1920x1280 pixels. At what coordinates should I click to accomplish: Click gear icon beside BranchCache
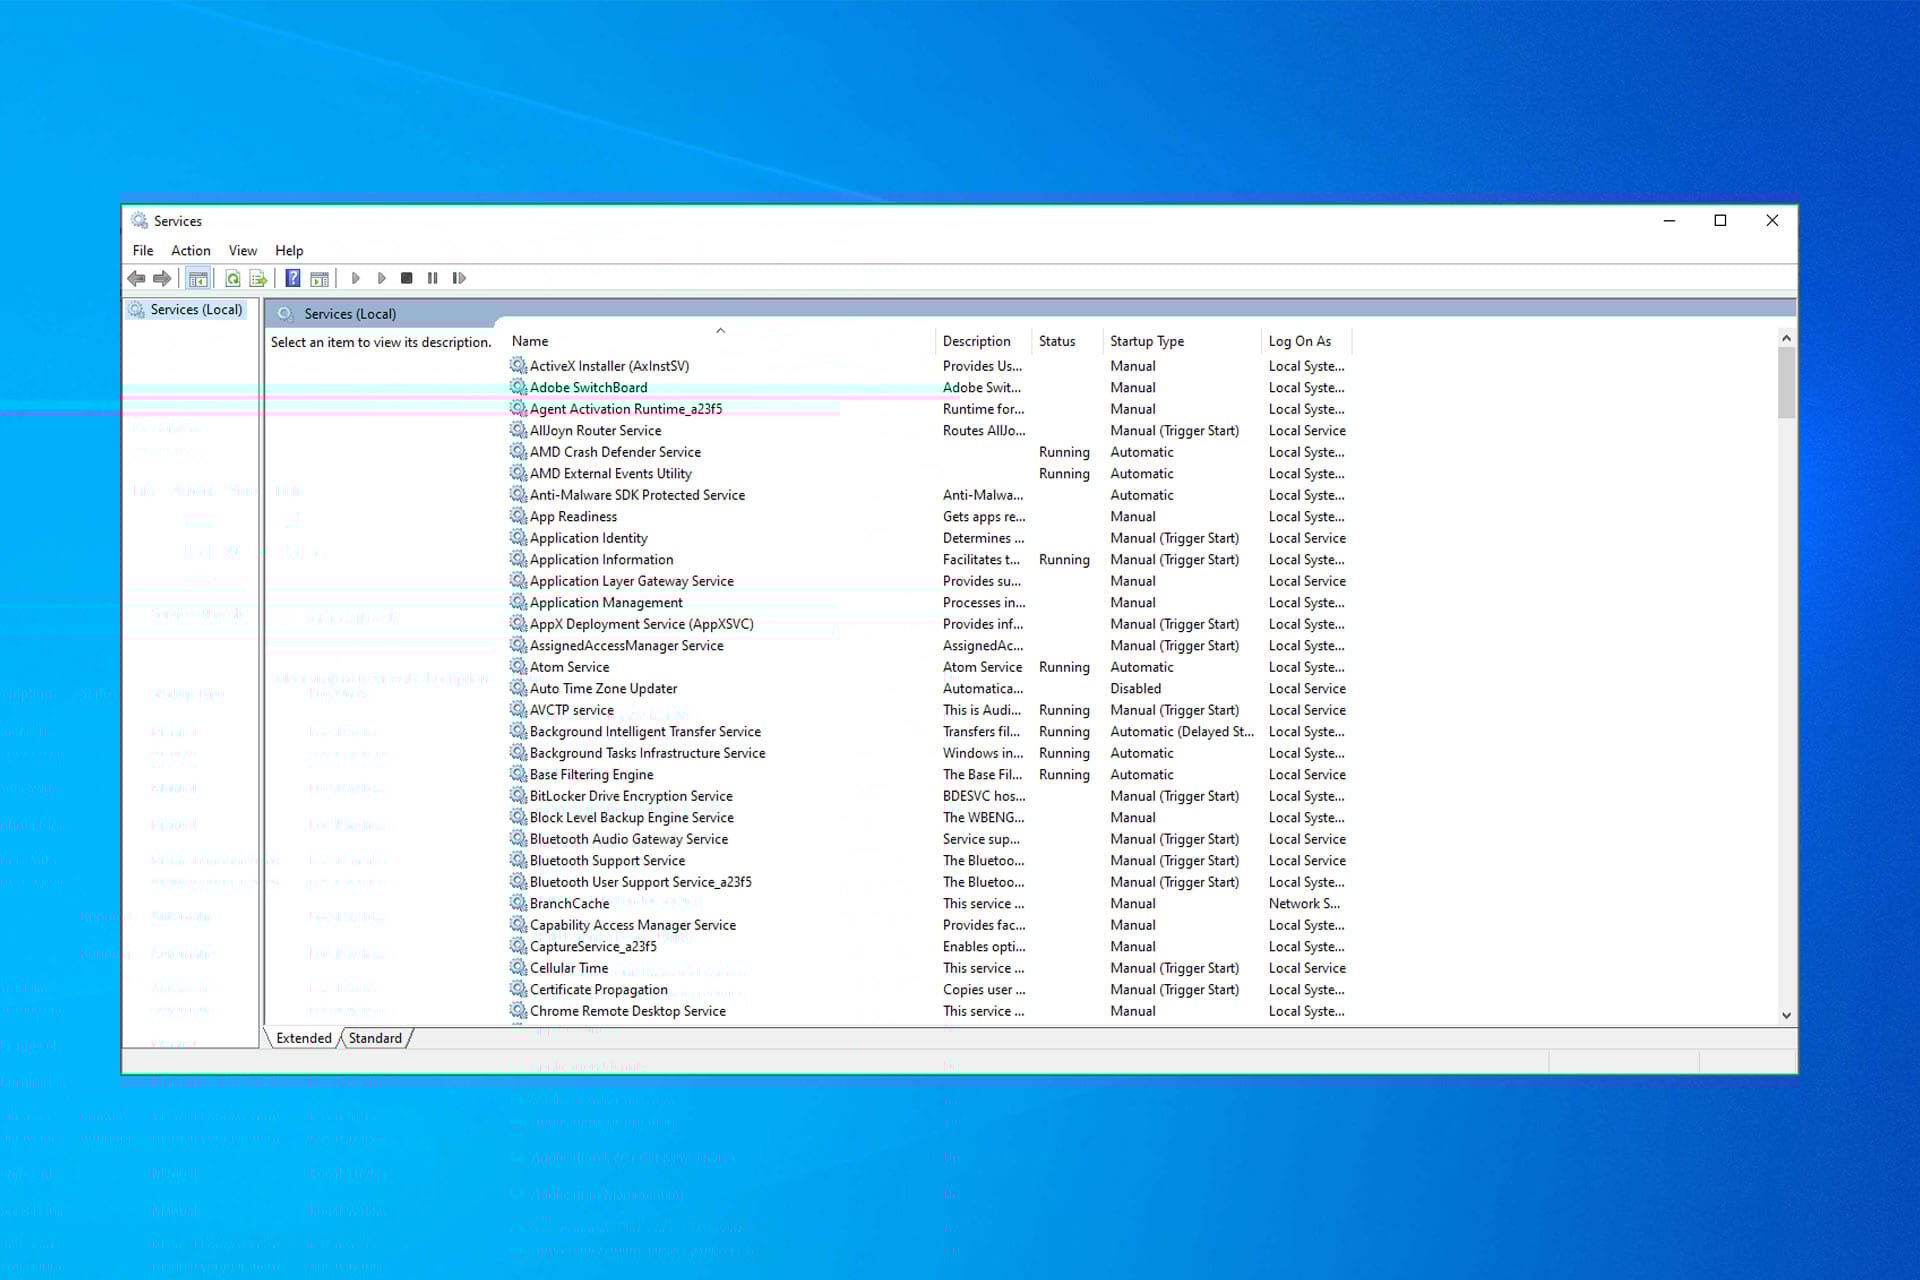518,902
